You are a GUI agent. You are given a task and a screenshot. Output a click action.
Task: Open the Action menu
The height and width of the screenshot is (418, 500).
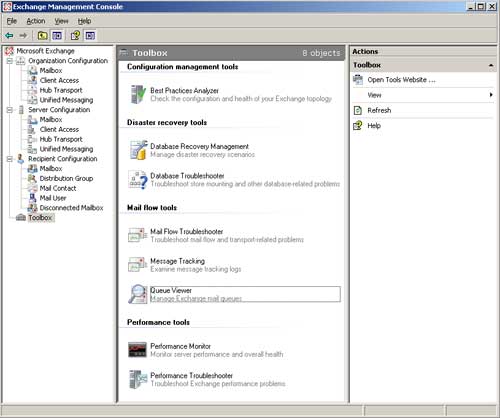coord(36,21)
